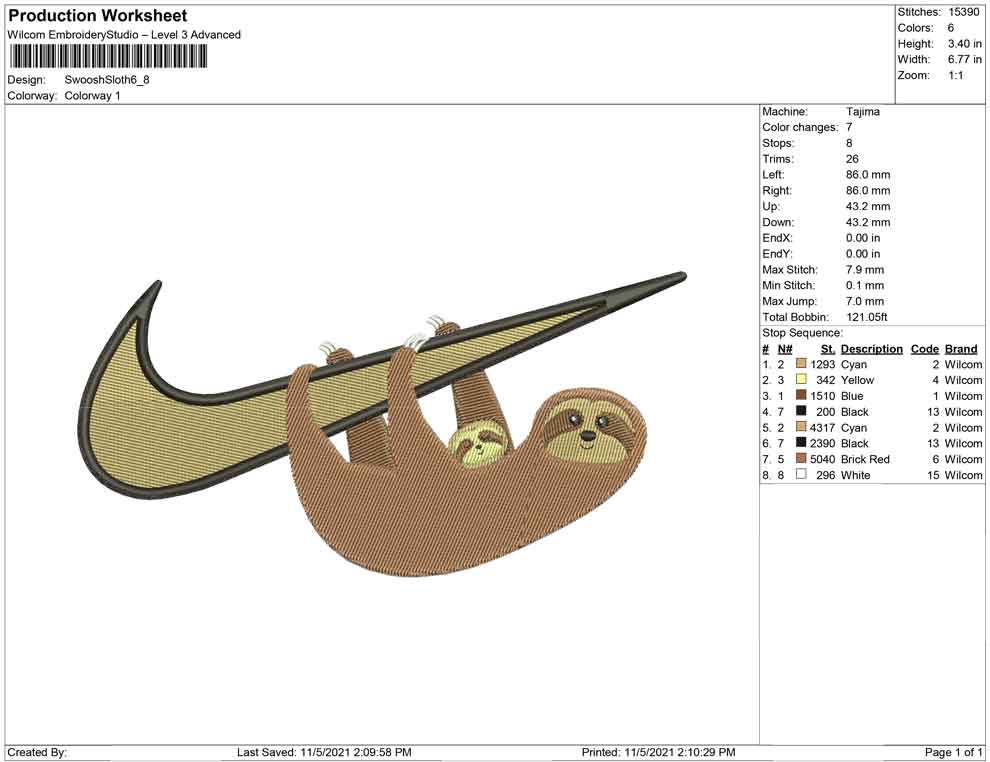
Task: Click the 'Created By:' footer label
Action: 37,752
